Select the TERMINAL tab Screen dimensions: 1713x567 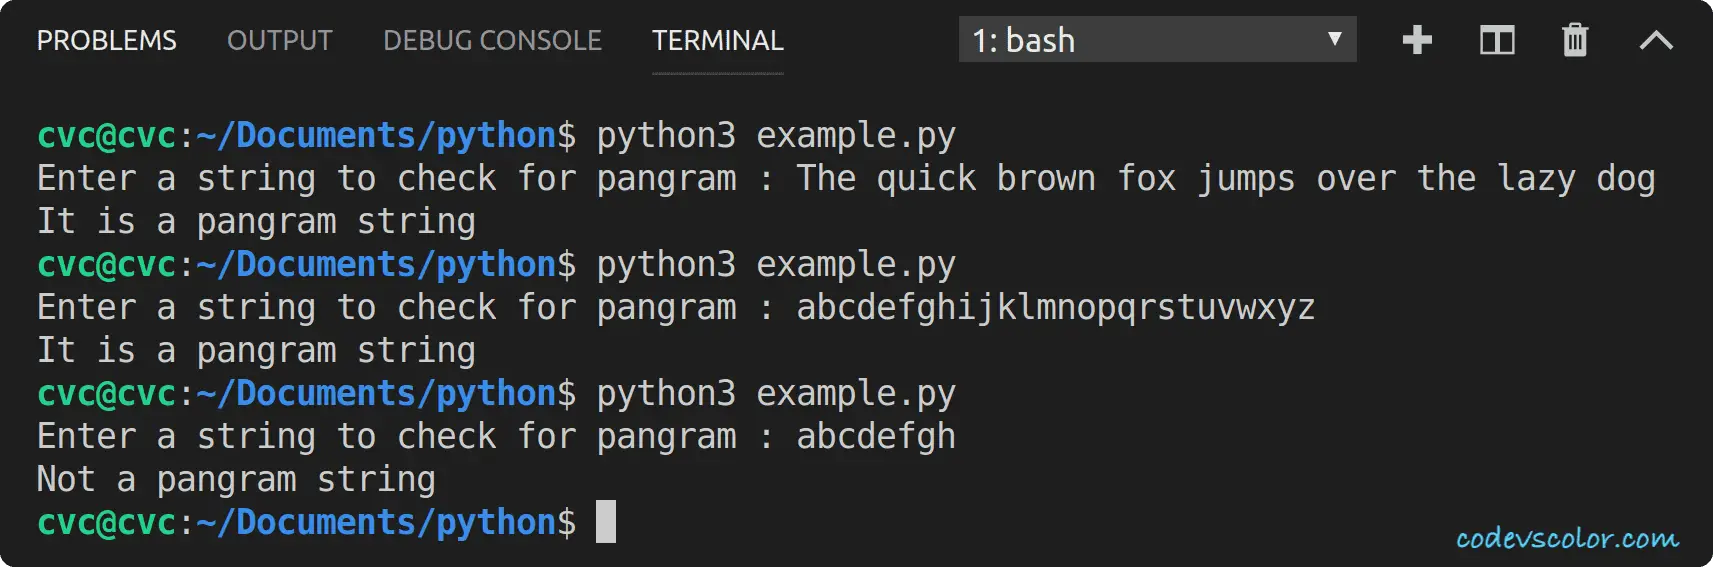tap(718, 40)
